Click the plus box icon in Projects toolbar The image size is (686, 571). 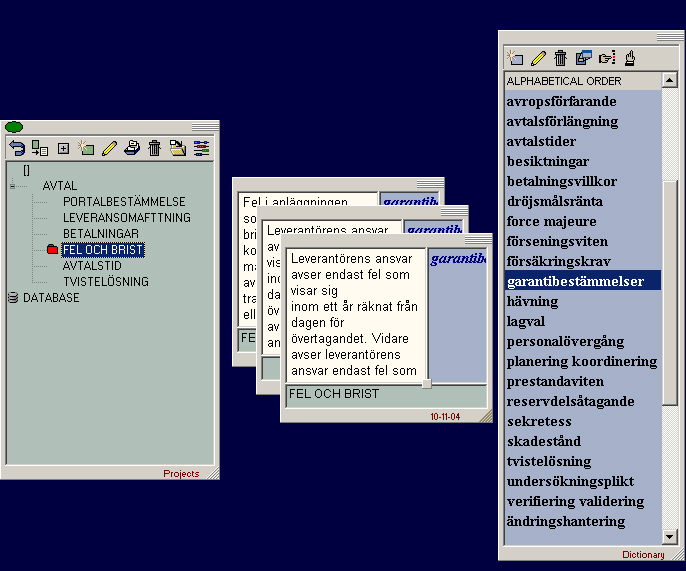pos(63,148)
